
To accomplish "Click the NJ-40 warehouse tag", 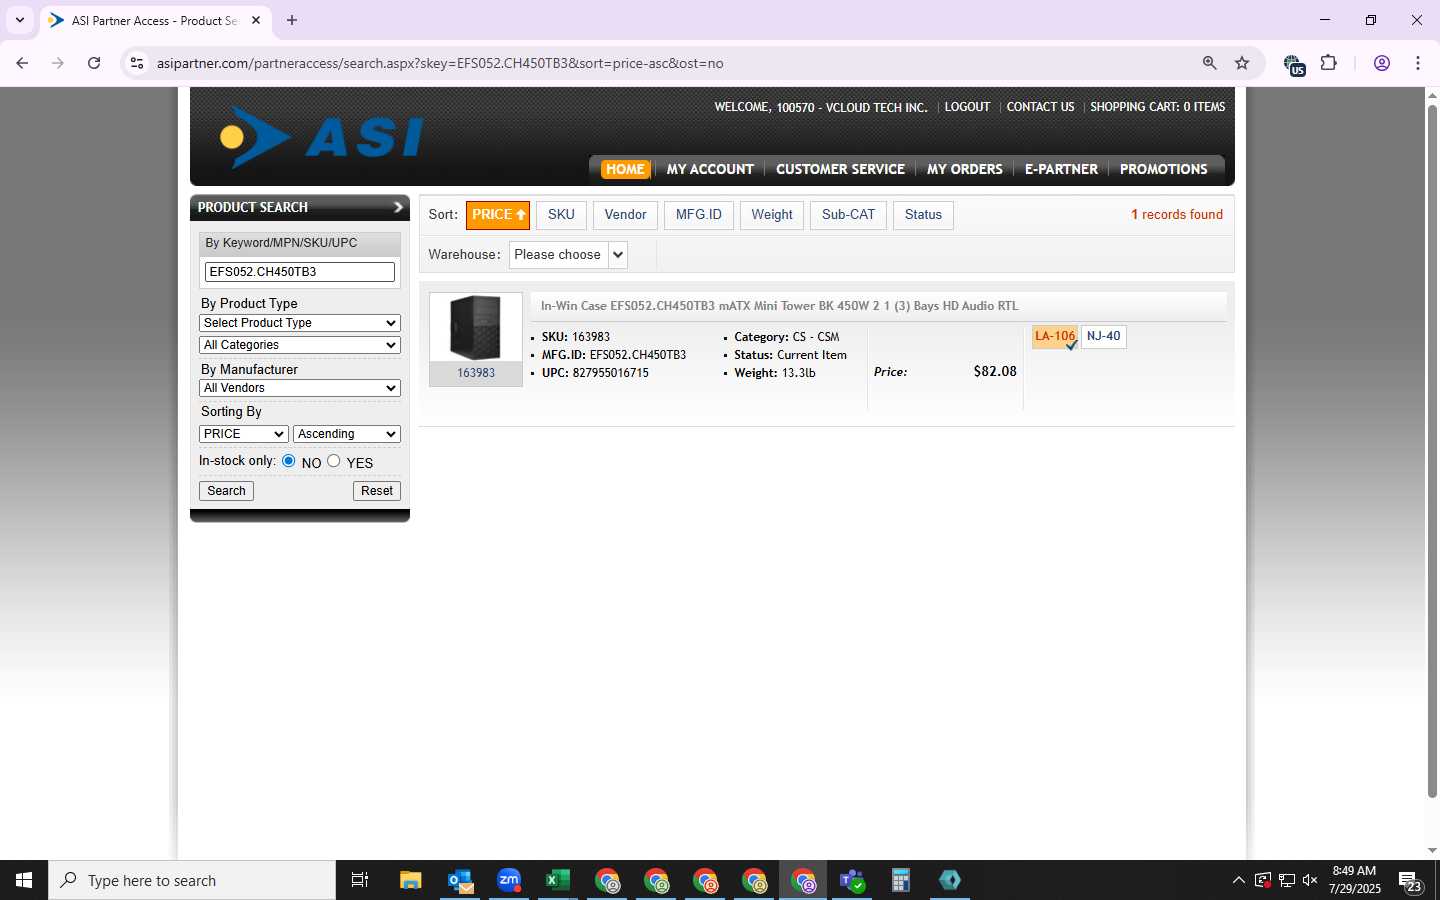I will pos(1104,337).
